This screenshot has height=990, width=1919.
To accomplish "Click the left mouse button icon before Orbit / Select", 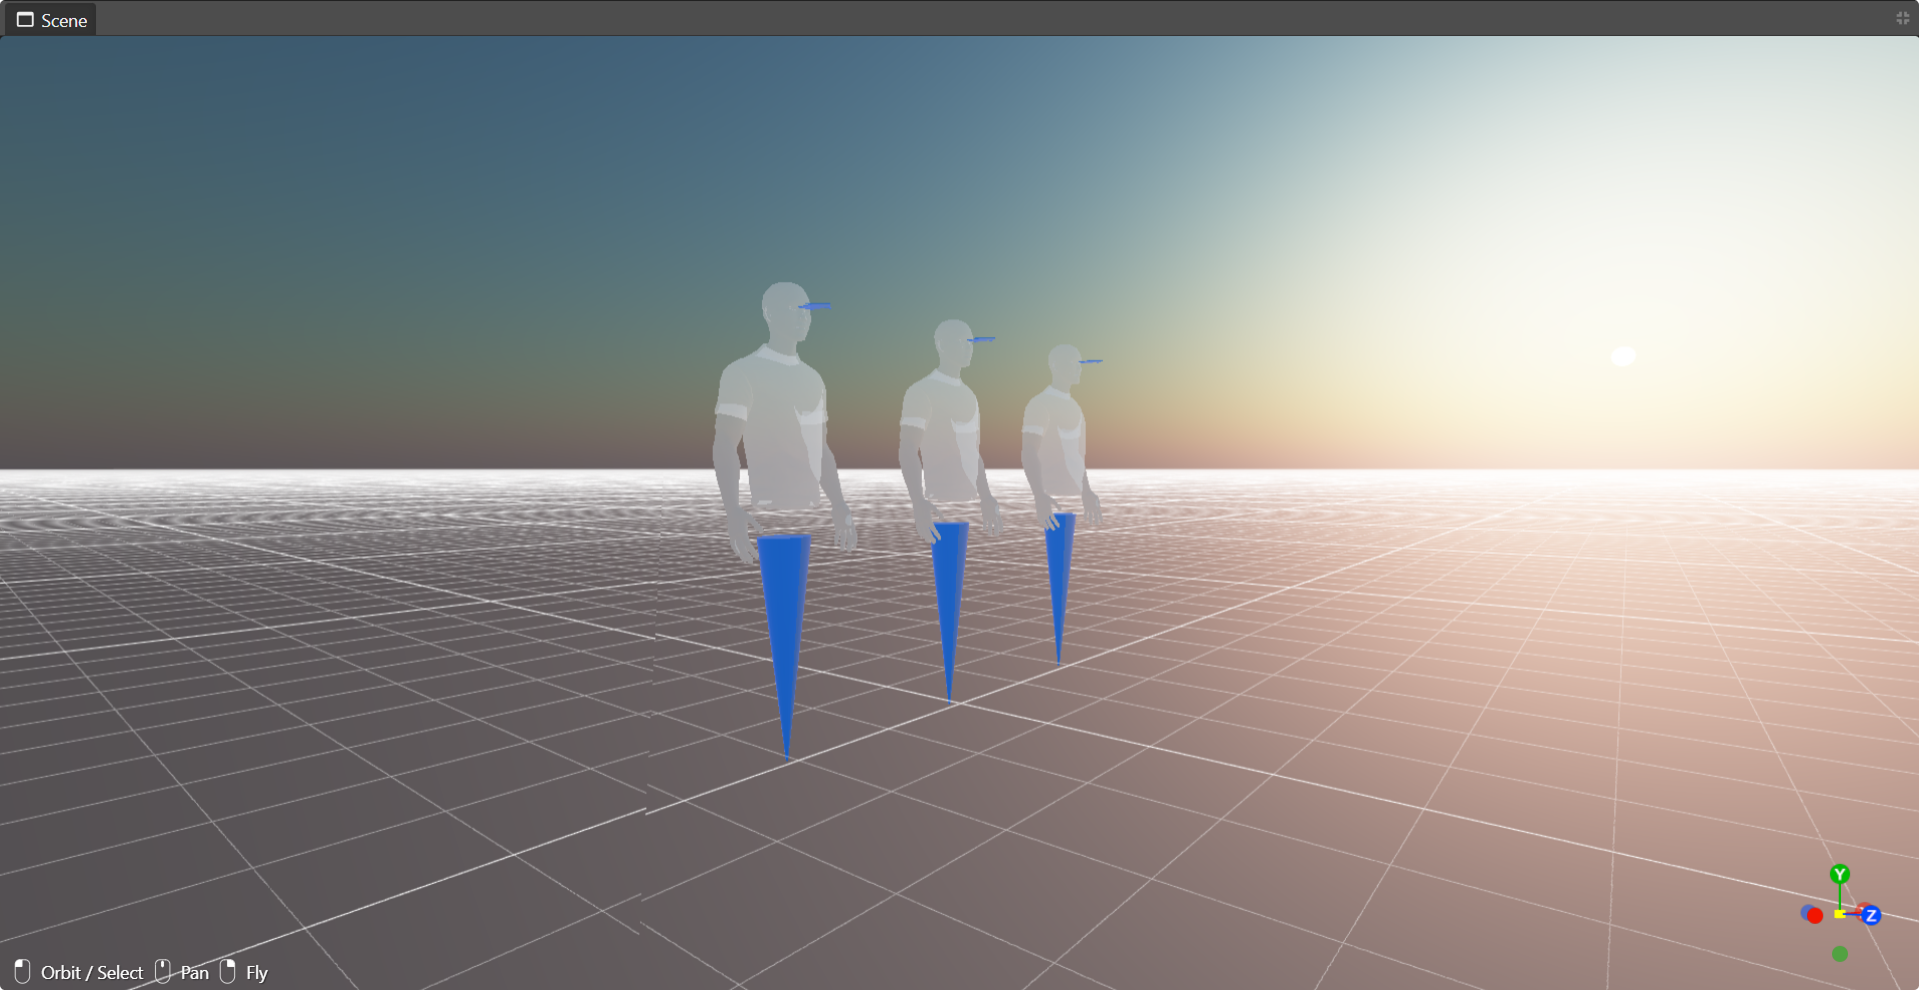I will pos(22,971).
